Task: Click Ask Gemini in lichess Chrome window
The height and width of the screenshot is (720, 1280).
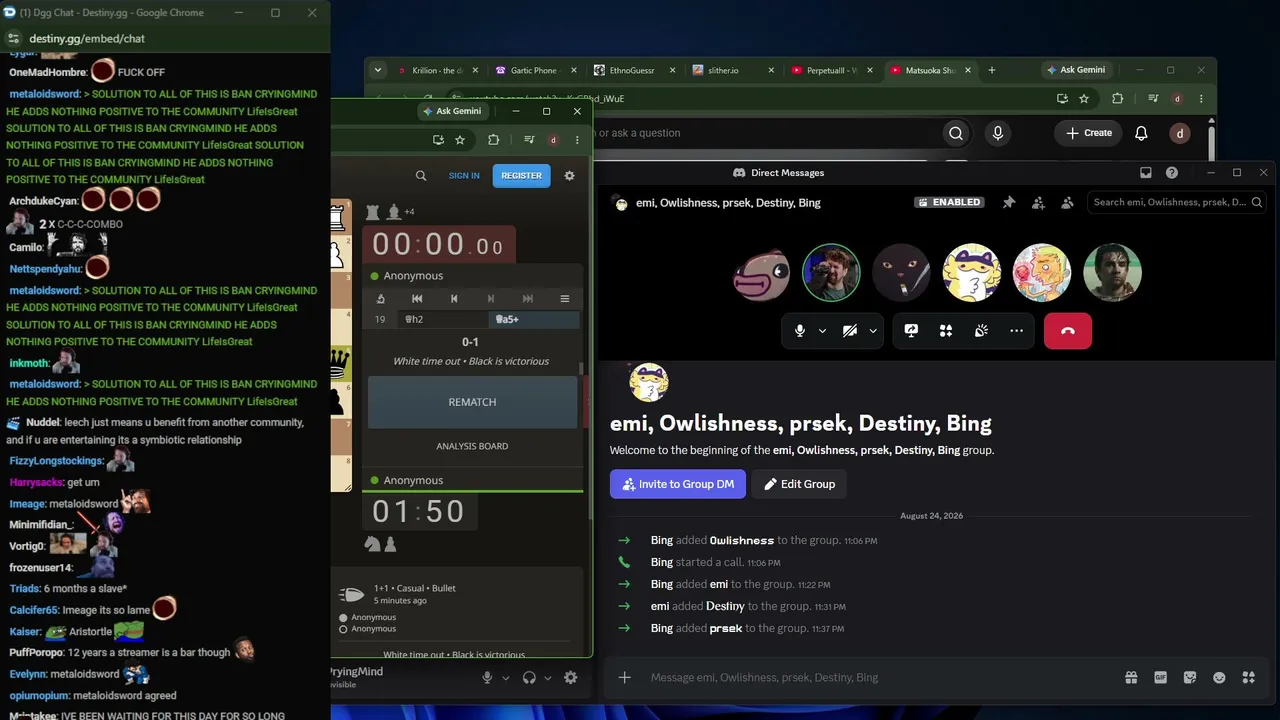Action: coord(452,111)
